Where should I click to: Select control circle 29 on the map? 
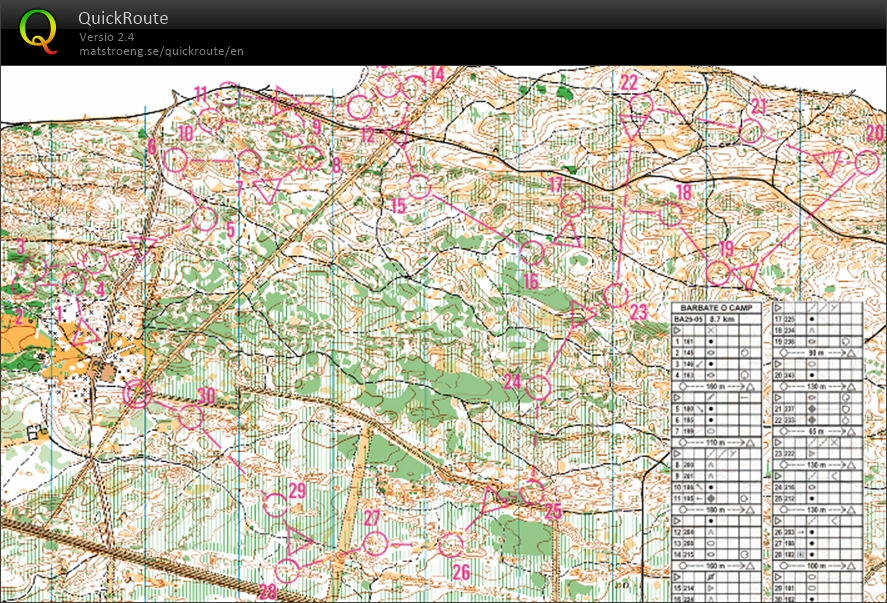click(275, 505)
